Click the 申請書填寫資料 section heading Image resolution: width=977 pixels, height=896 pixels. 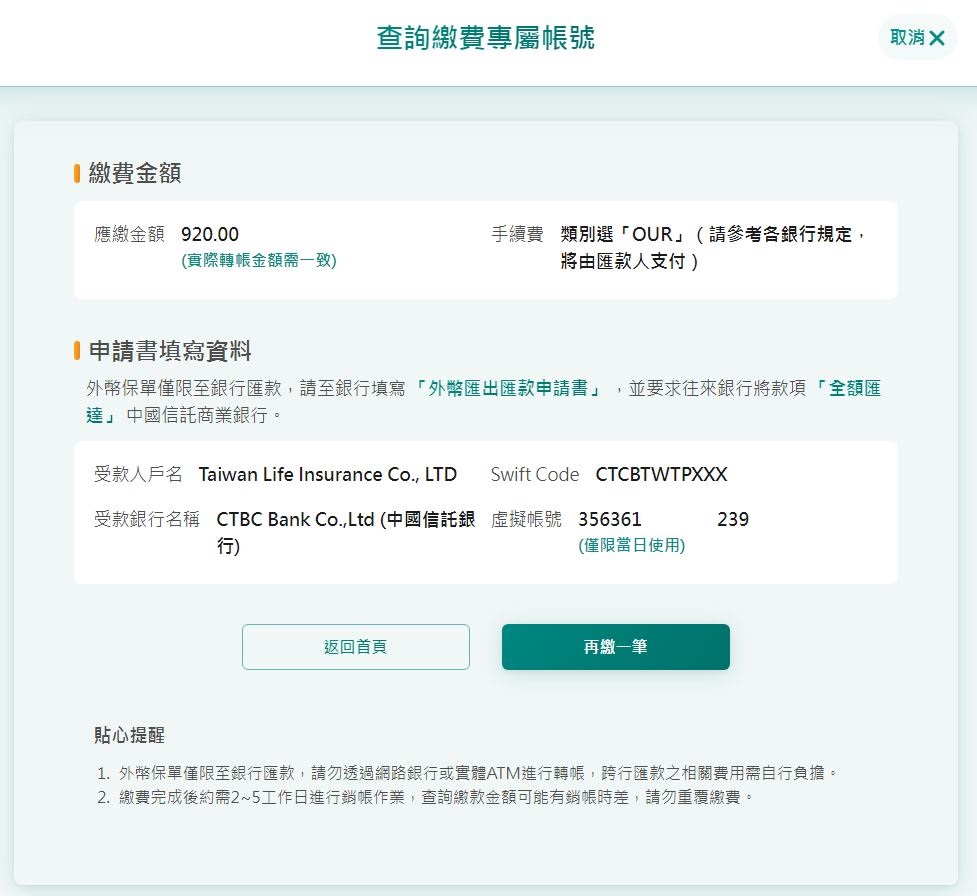coord(170,351)
